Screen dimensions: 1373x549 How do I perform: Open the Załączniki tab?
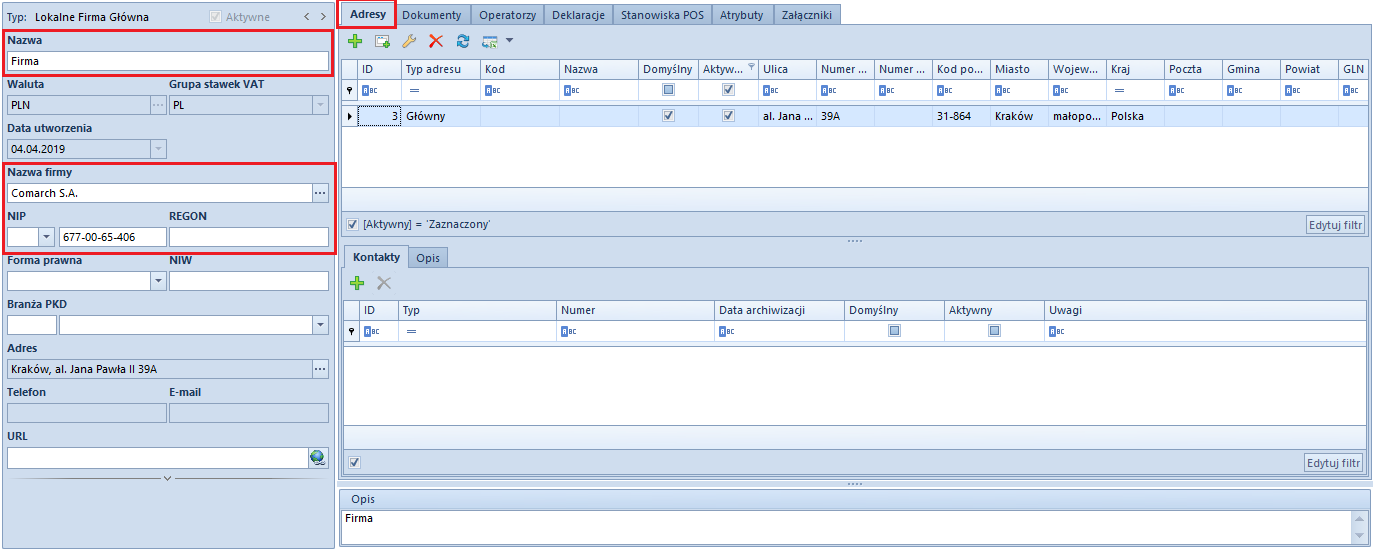click(x=807, y=14)
